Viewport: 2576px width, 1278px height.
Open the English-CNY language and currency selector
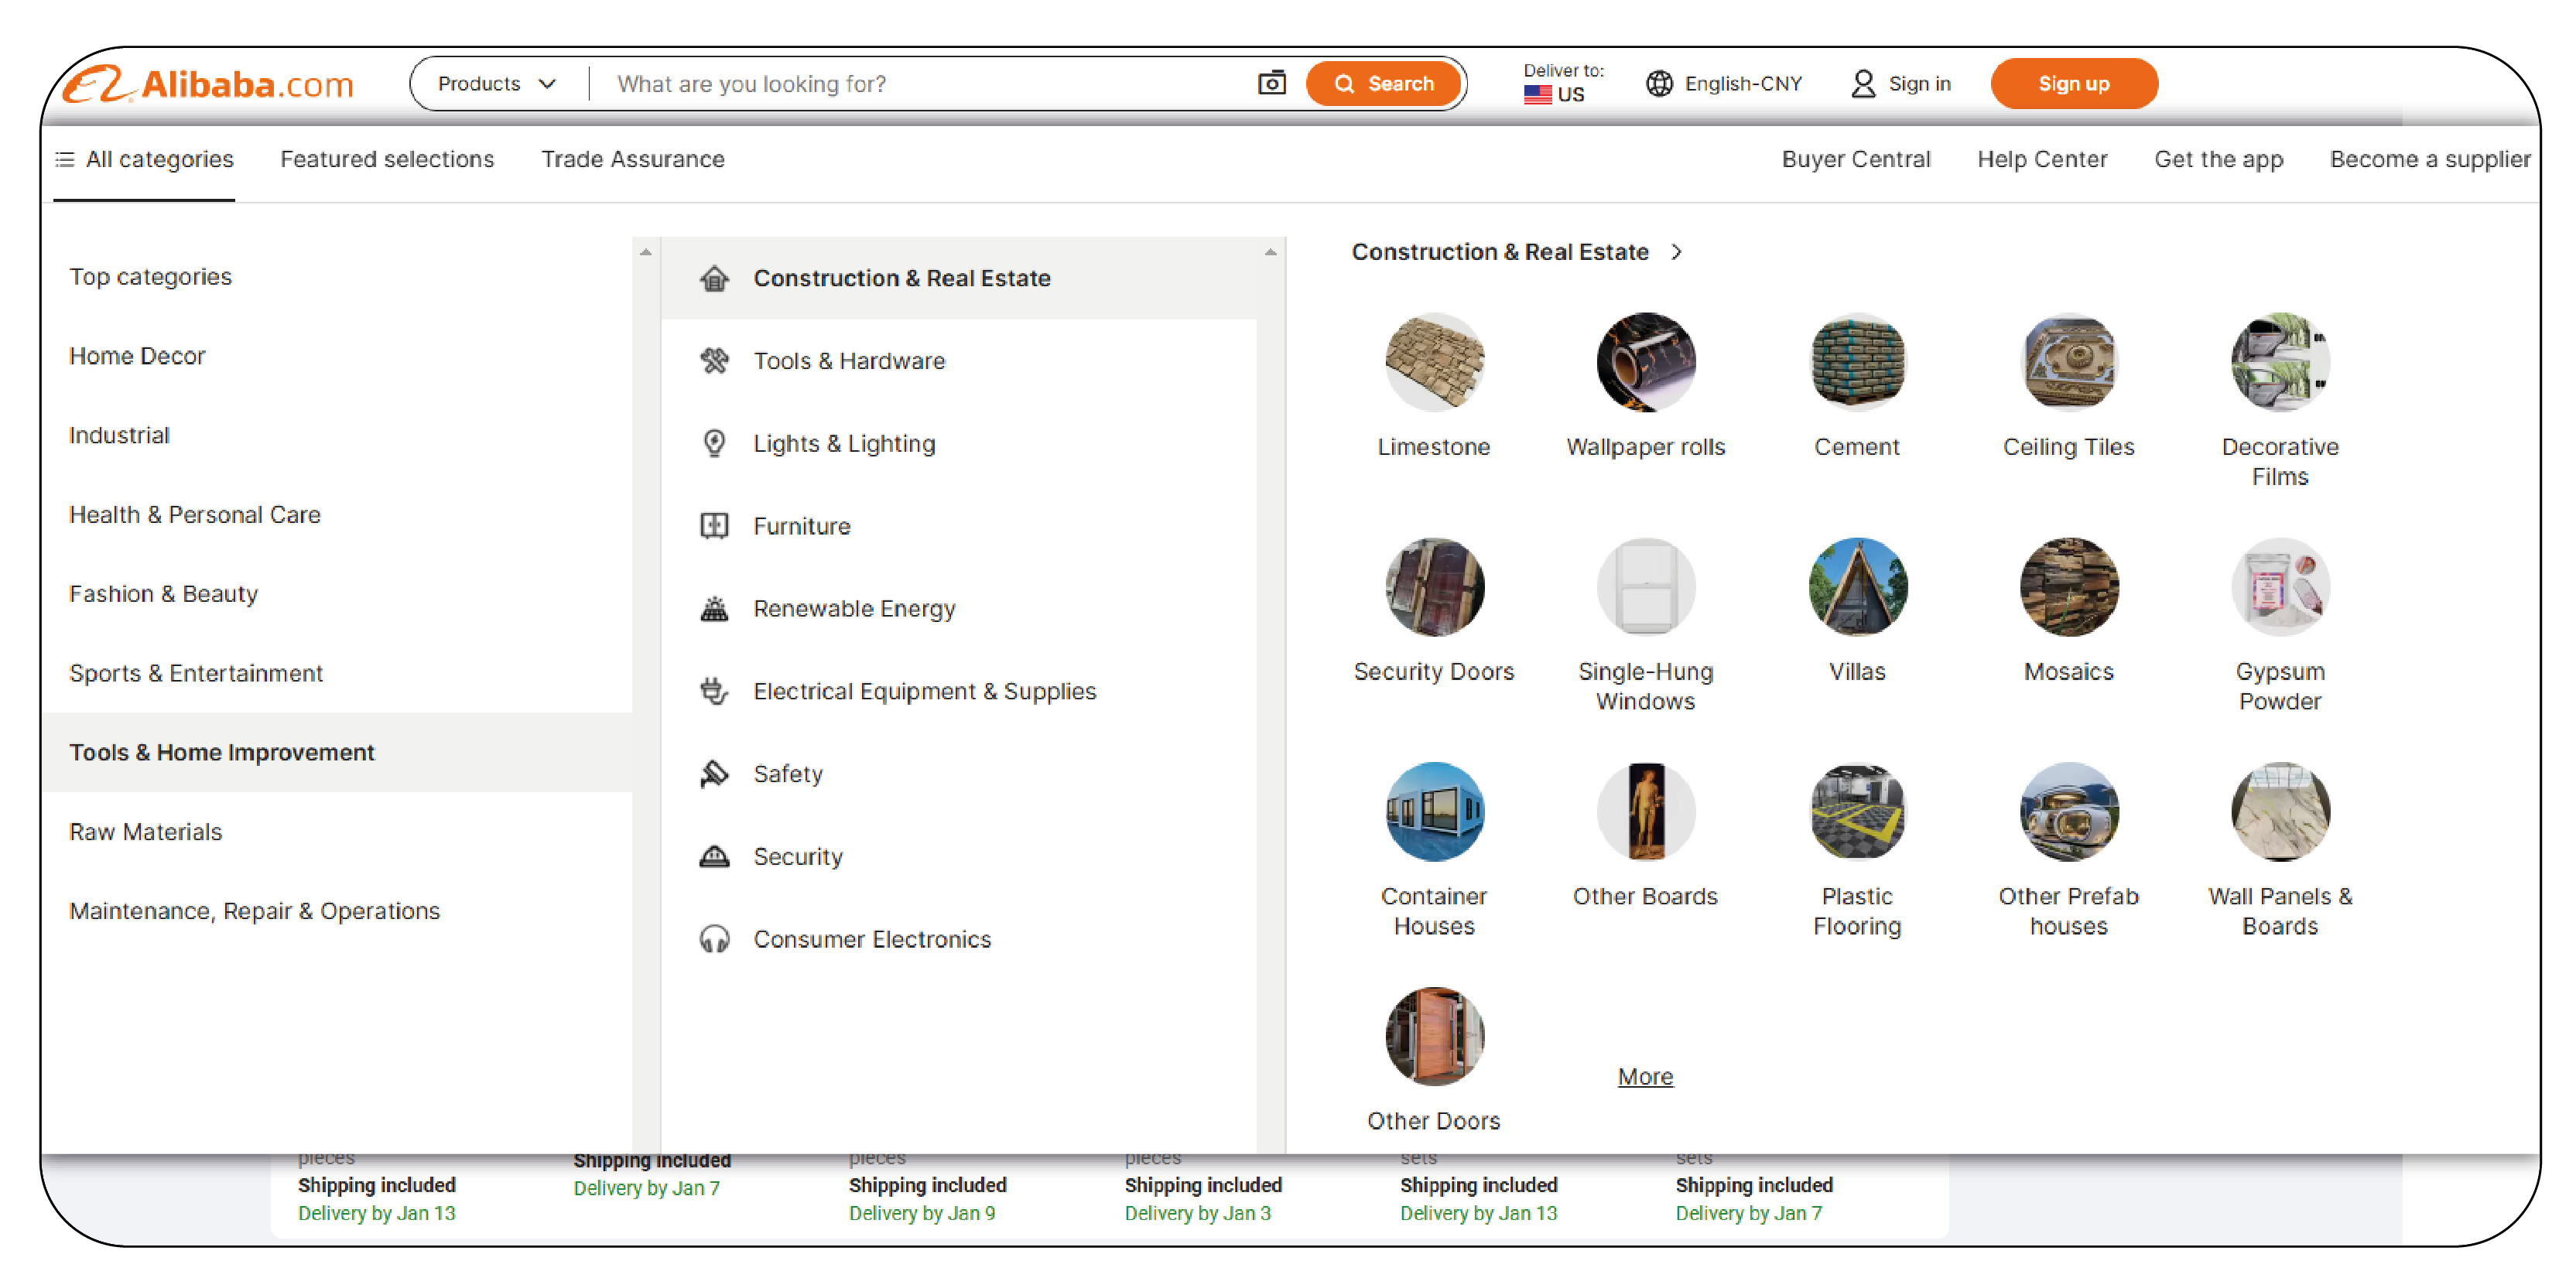(1724, 84)
